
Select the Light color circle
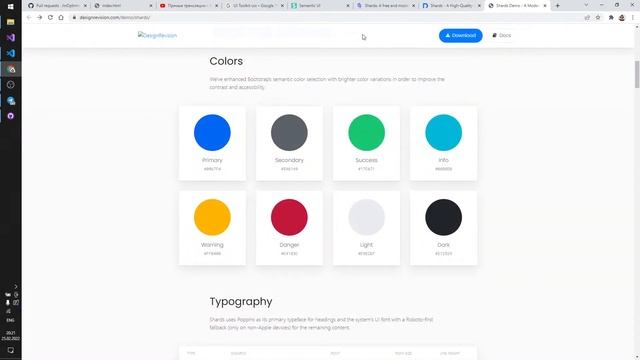click(366, 217)
